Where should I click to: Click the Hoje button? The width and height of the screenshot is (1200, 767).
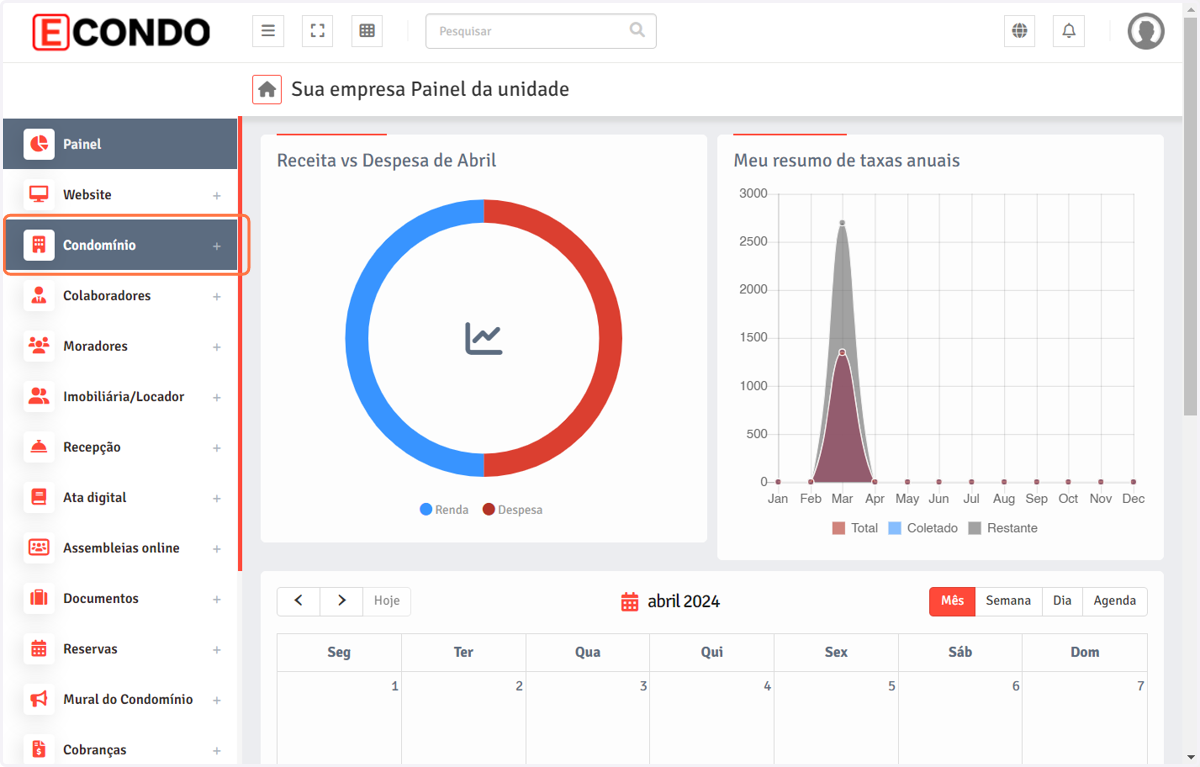pyautogui.click(x=387, y=601)
